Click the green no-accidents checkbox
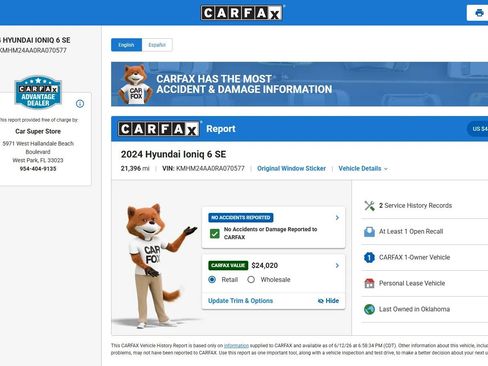 (215, 233)
